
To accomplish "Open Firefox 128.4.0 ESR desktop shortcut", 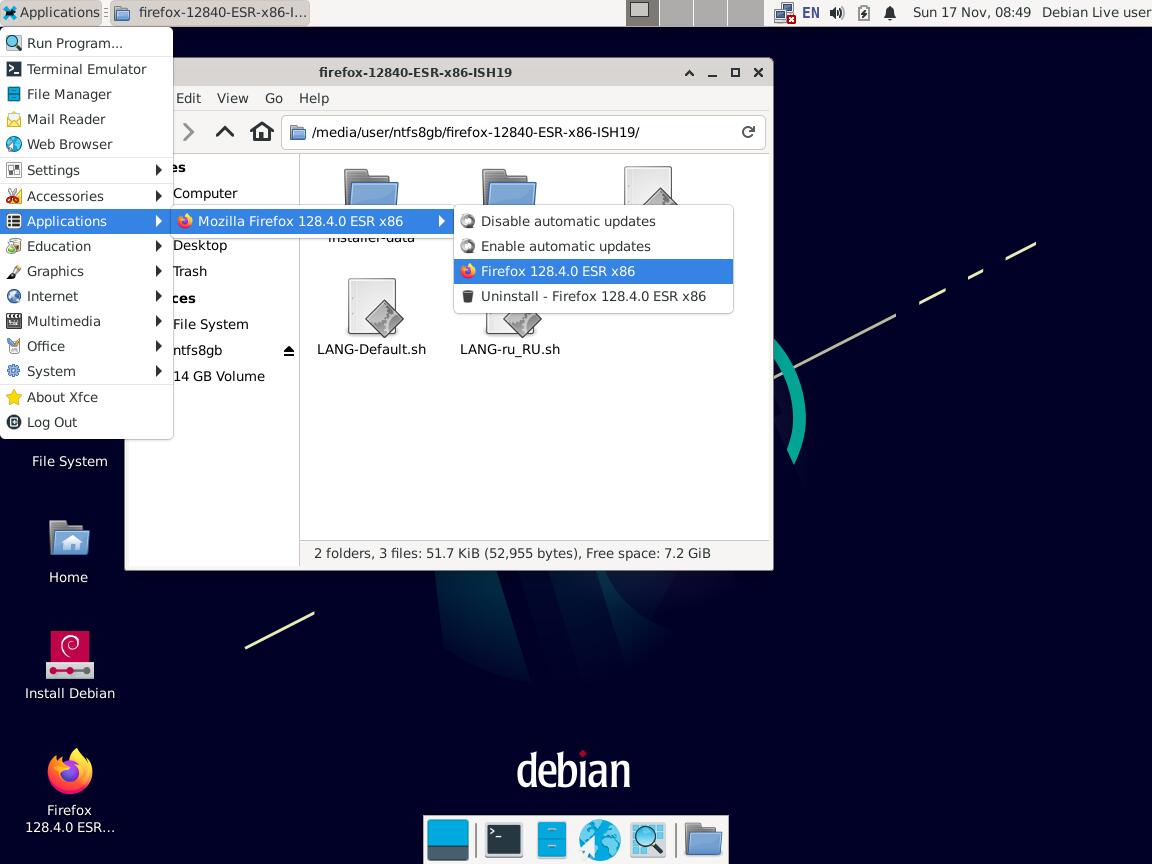I will click(70, 791).
